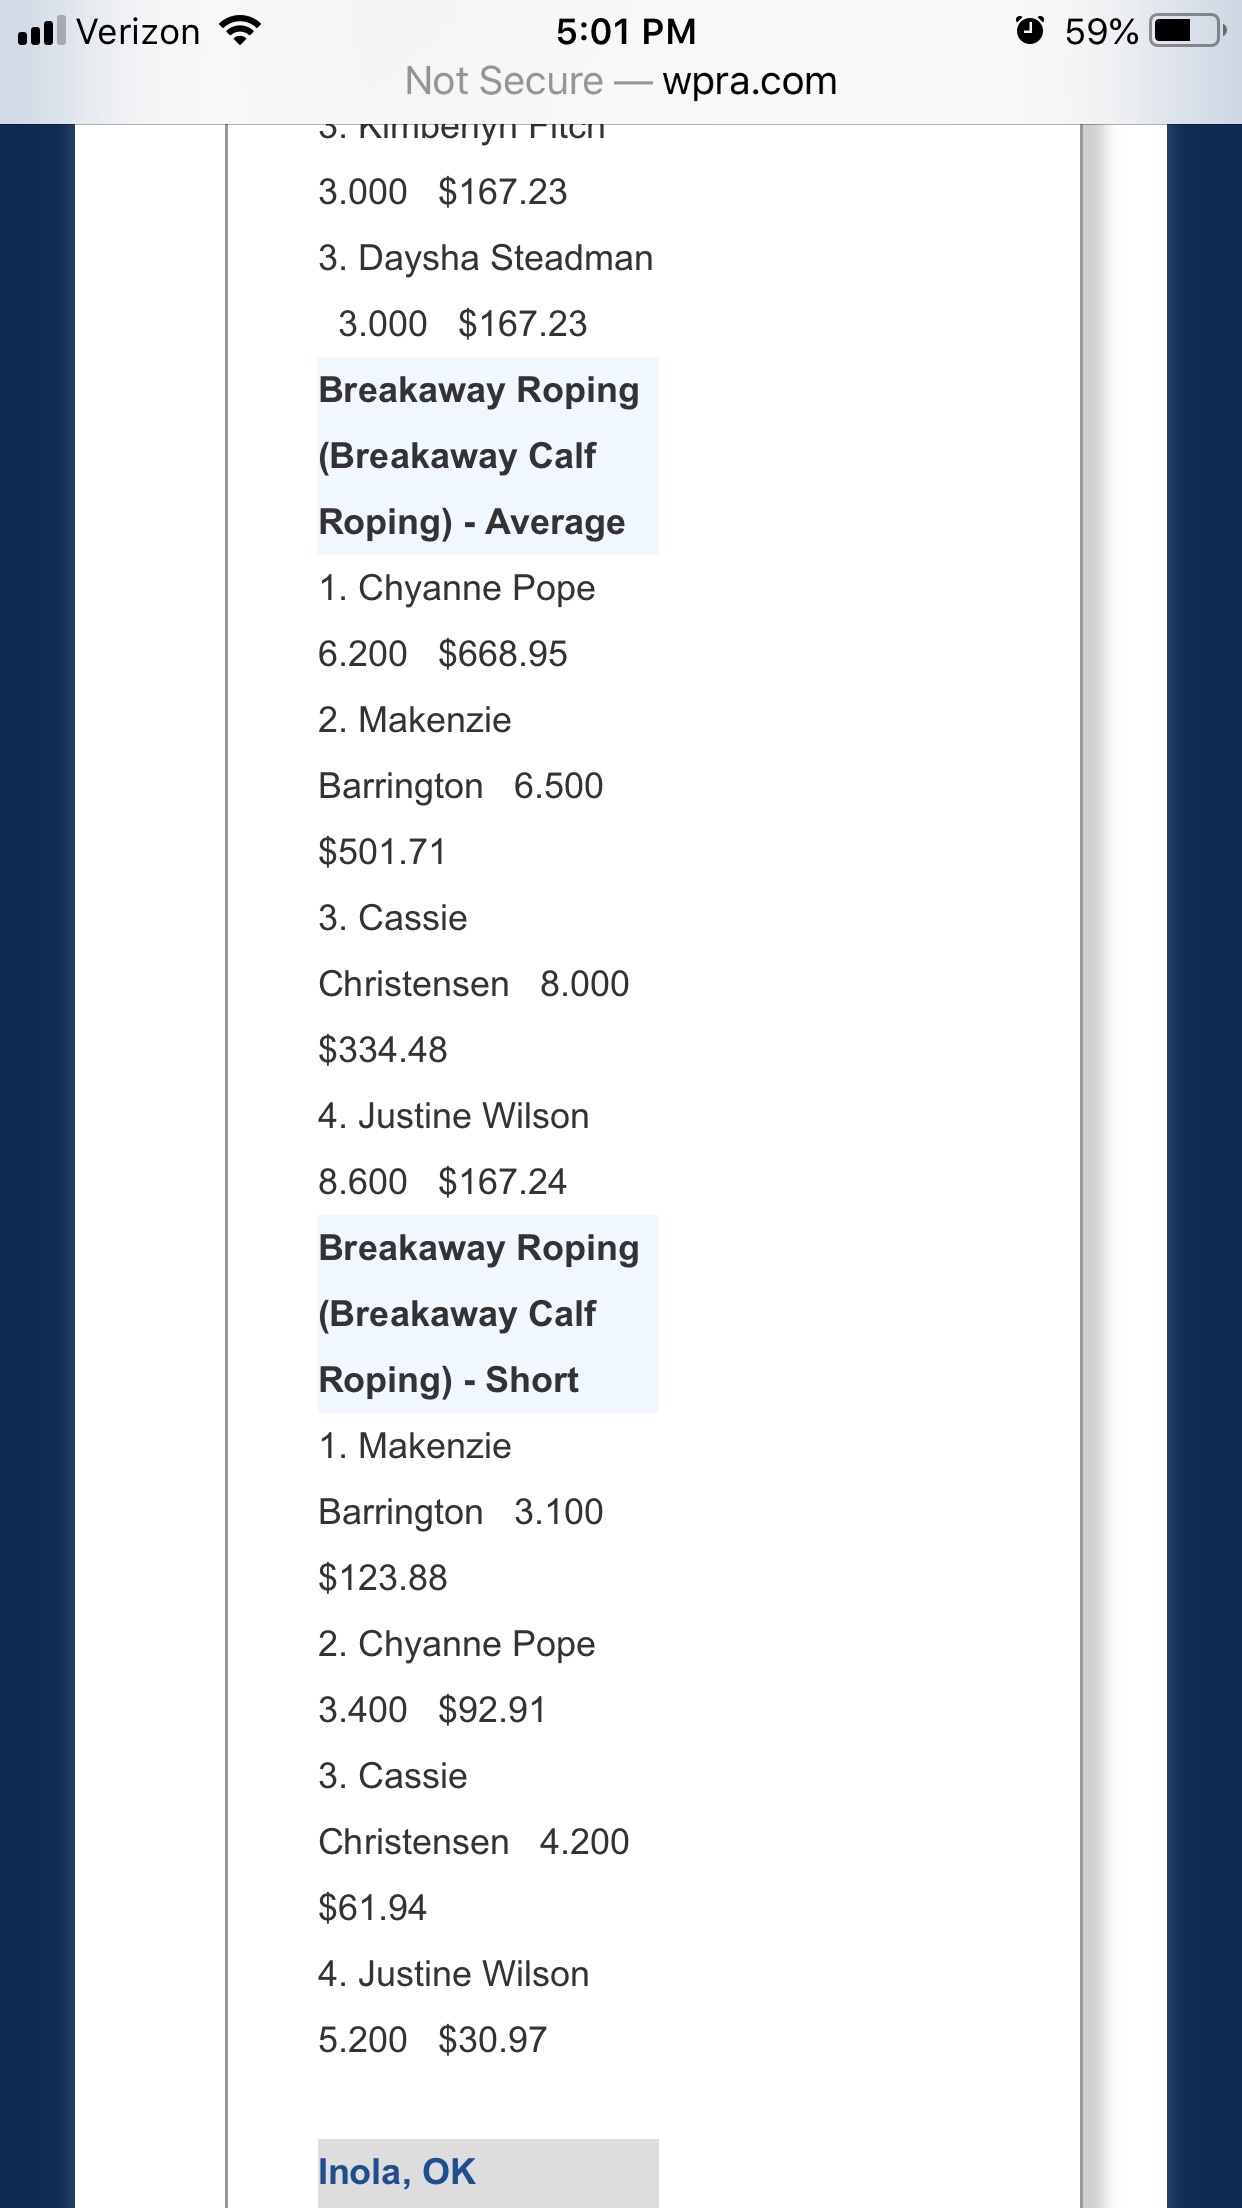Open the Inola, OK rodeo link

point(397,2171)
